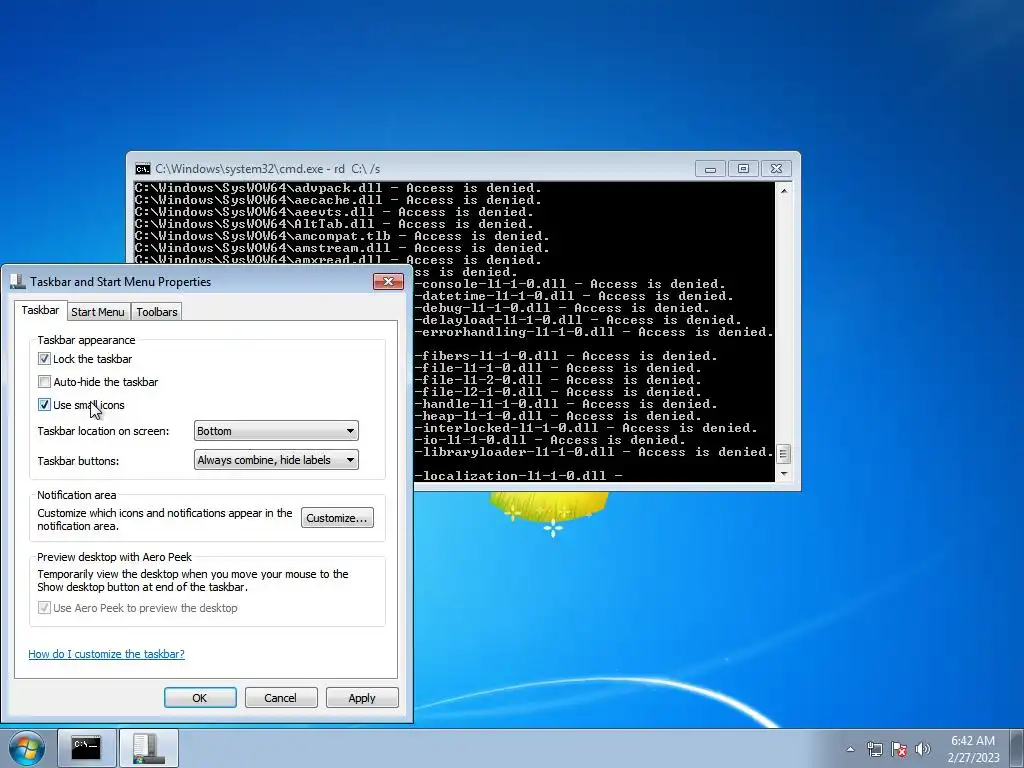
Task: Click the errorhandling-l1-1-0.dll output line
Action: click(594, 332)
